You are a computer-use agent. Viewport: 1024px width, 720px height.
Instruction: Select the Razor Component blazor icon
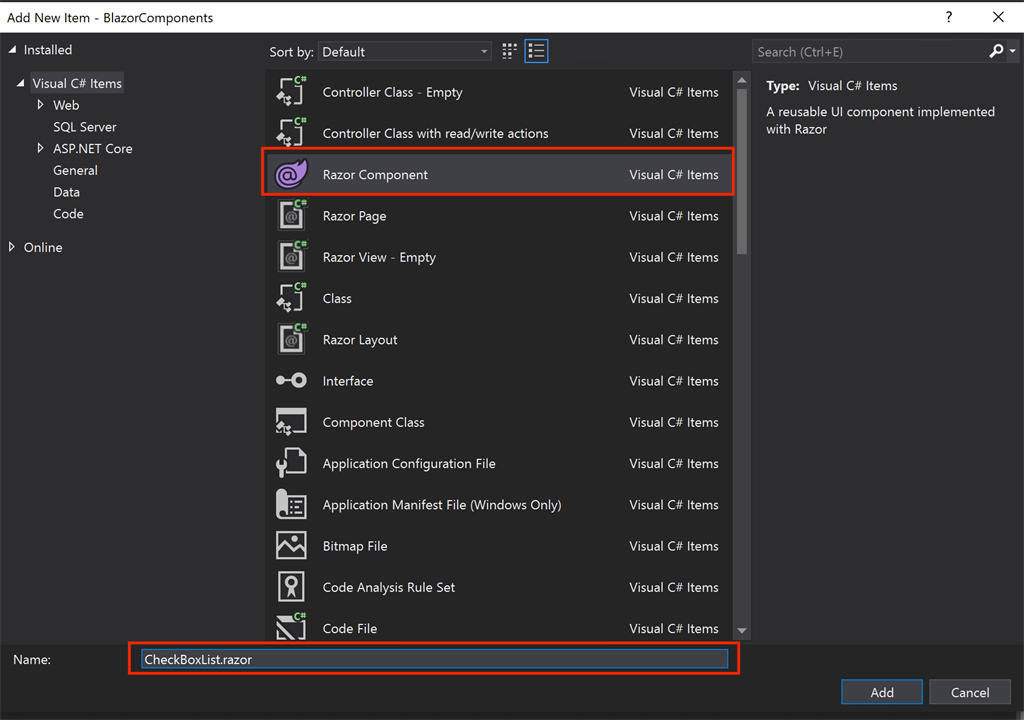(x=291, y=174)
